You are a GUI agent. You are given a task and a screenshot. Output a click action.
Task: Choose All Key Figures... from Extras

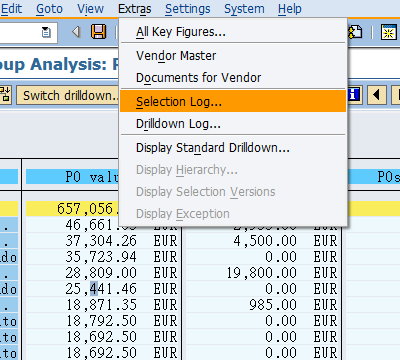[x=233, y=32]
